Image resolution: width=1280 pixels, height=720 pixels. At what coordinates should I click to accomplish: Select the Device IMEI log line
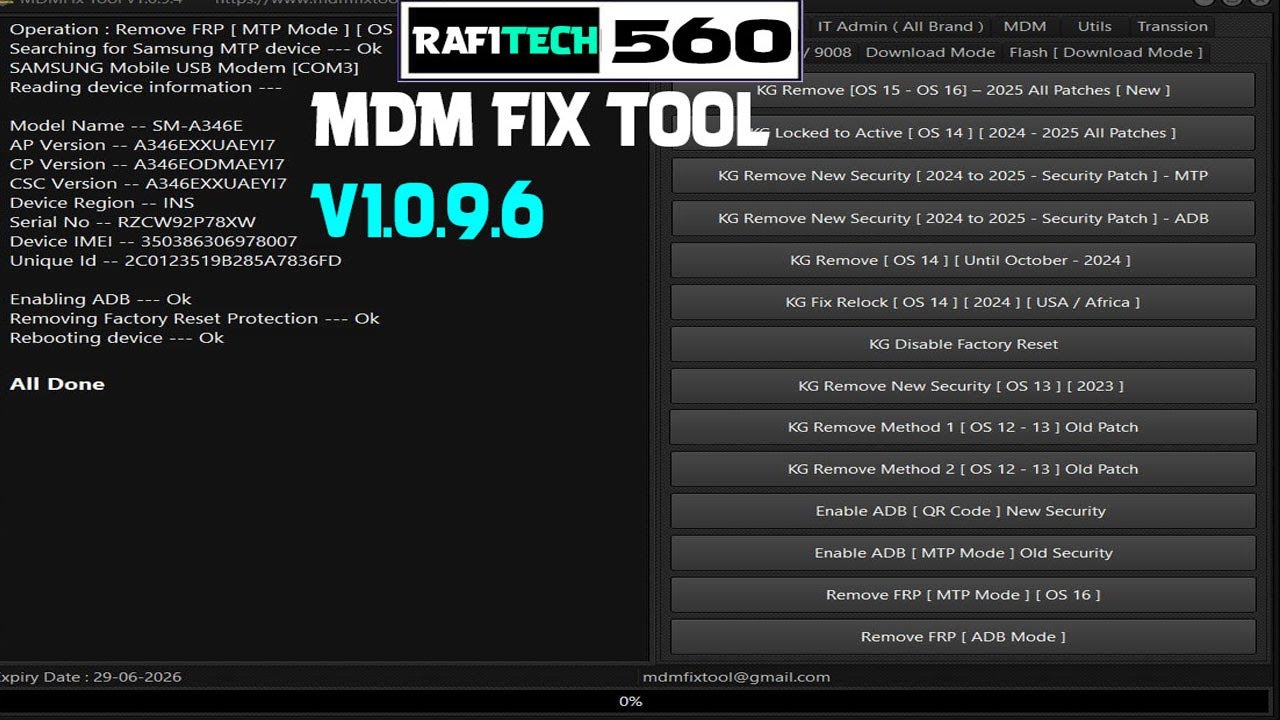(x=153, y=241)
